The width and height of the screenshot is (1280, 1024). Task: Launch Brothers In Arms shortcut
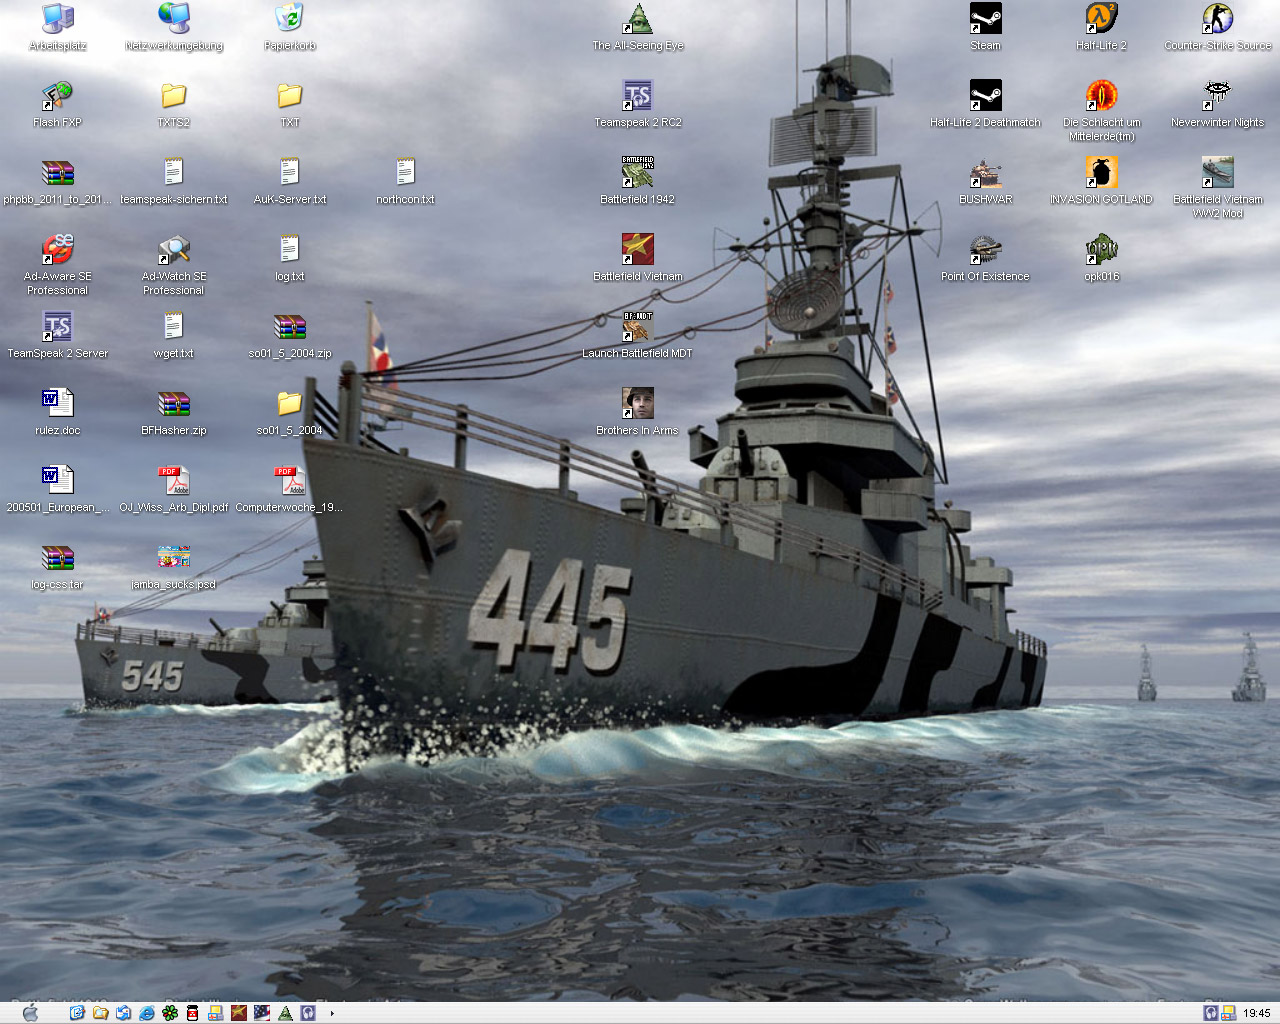638,412
